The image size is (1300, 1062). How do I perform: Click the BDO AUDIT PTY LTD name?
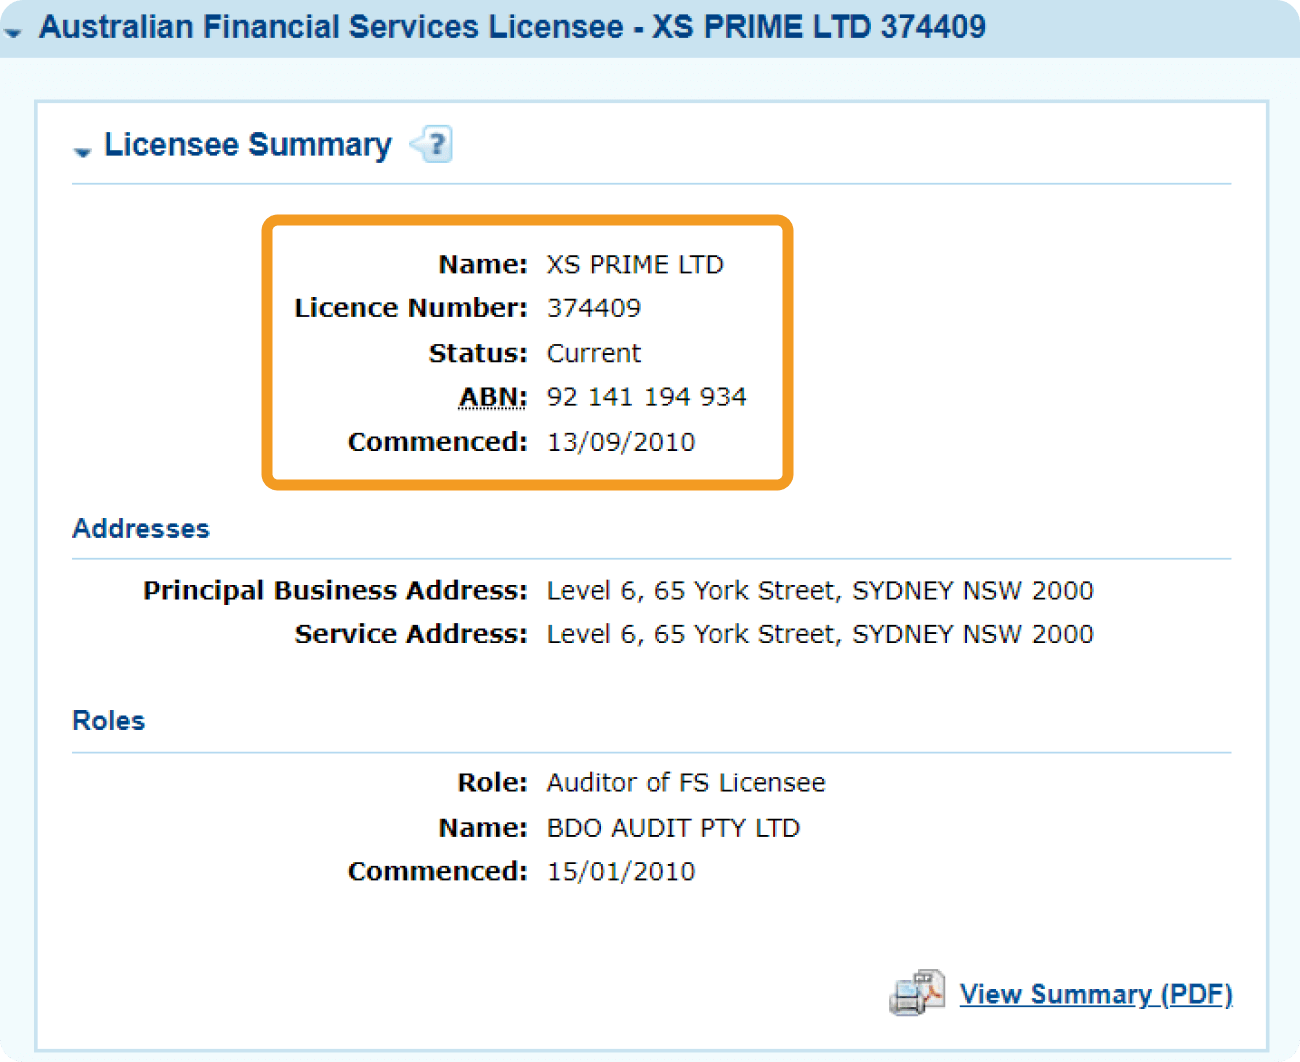[x=673, y=828]
